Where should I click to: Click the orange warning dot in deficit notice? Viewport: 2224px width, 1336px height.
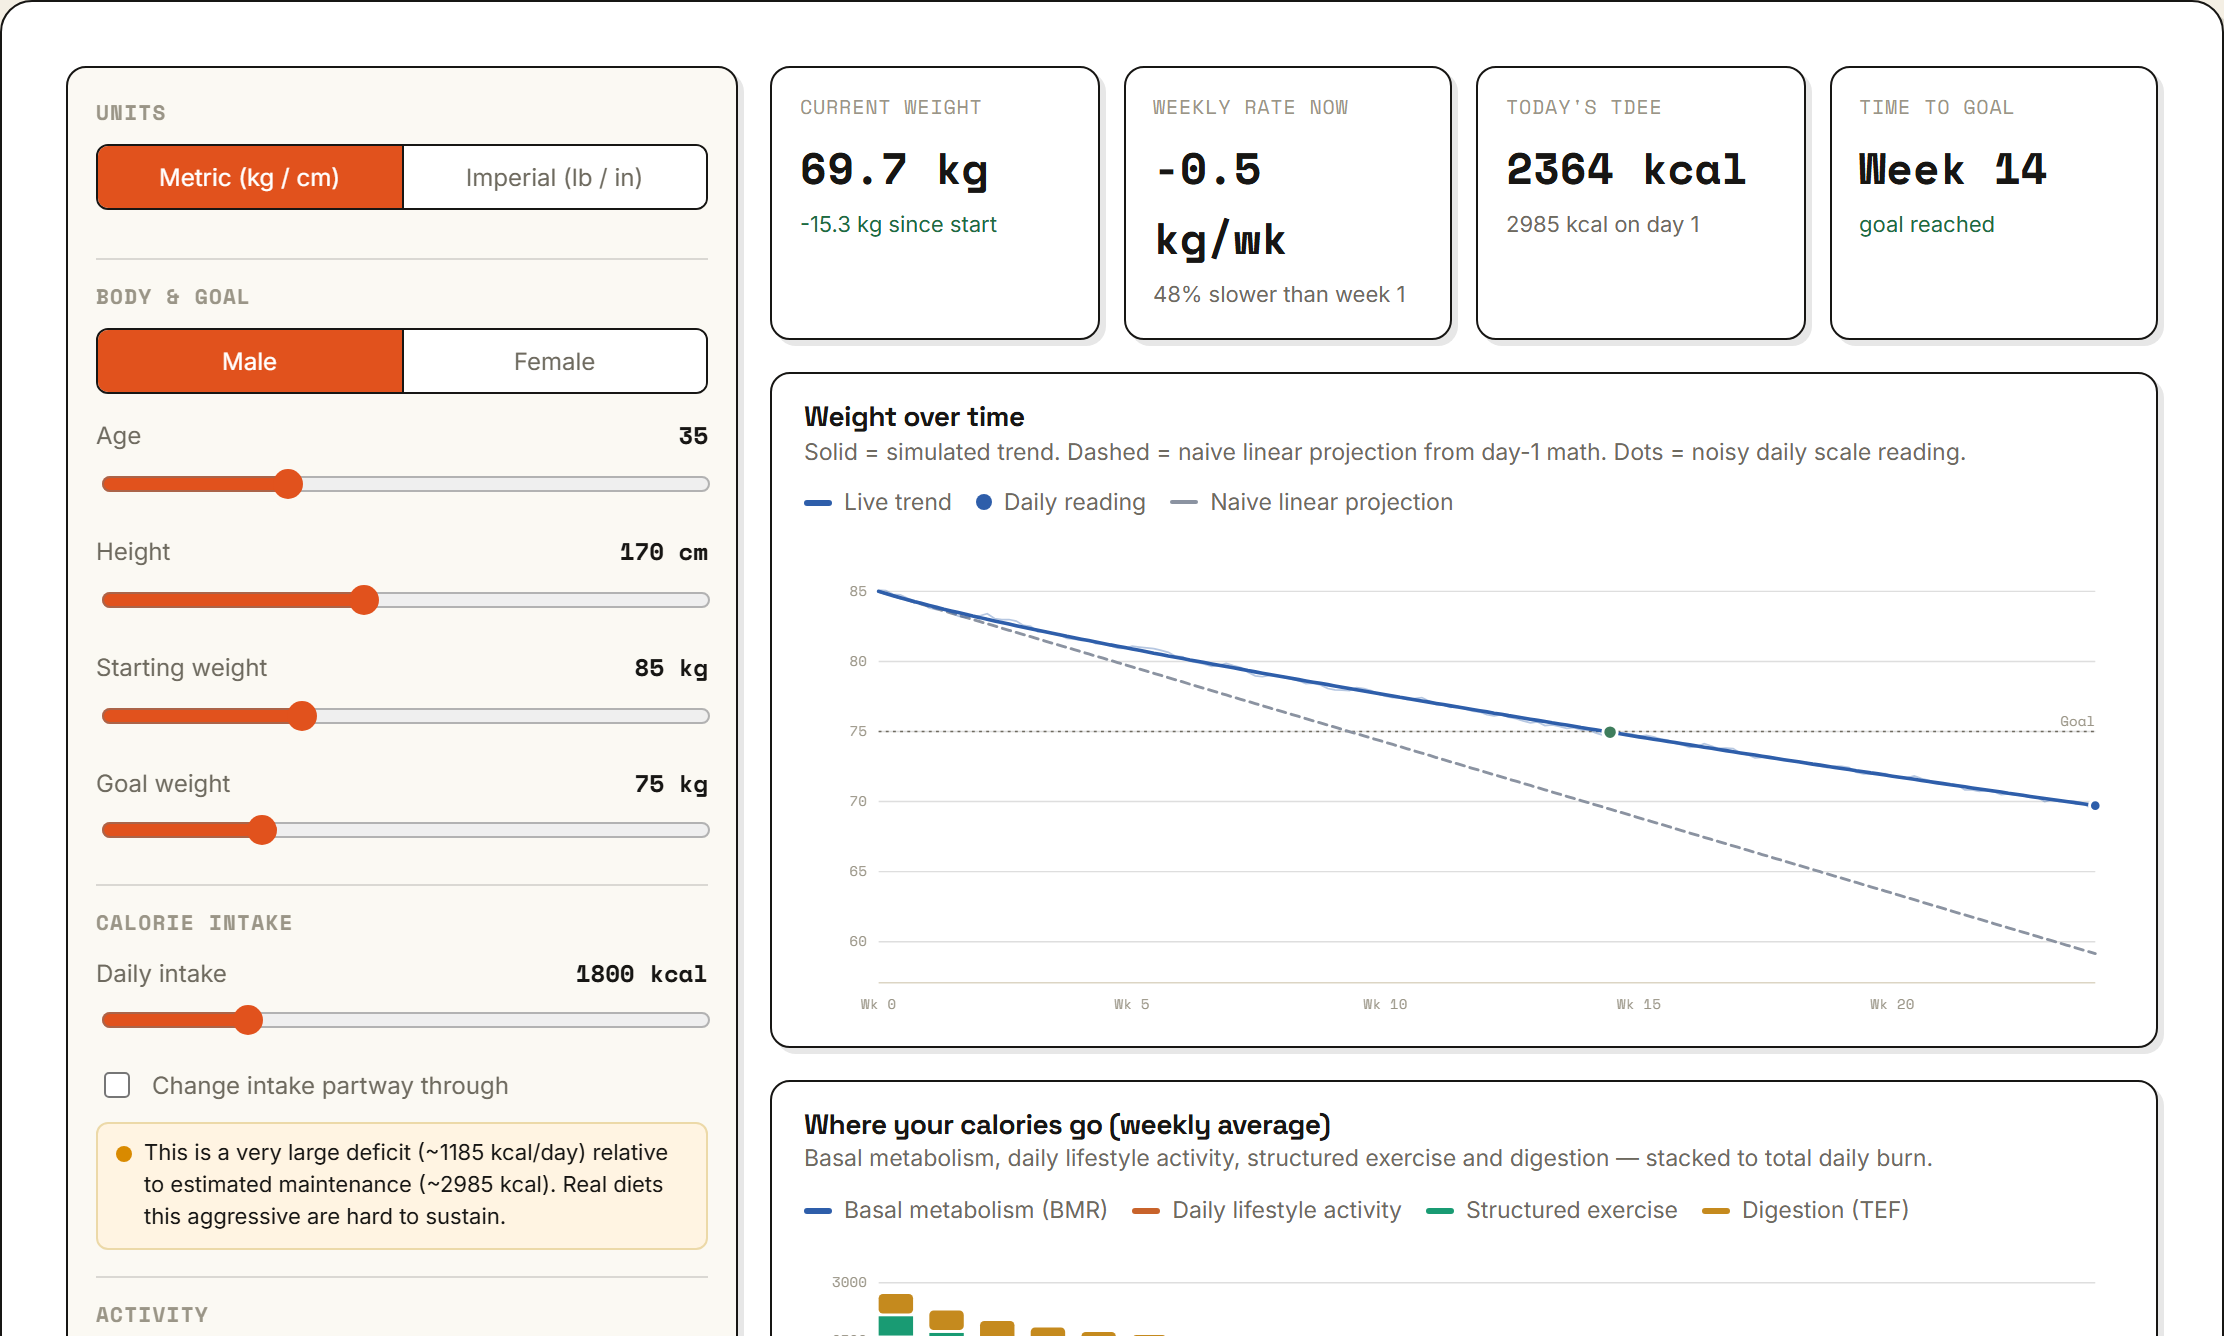point(124,1154)
